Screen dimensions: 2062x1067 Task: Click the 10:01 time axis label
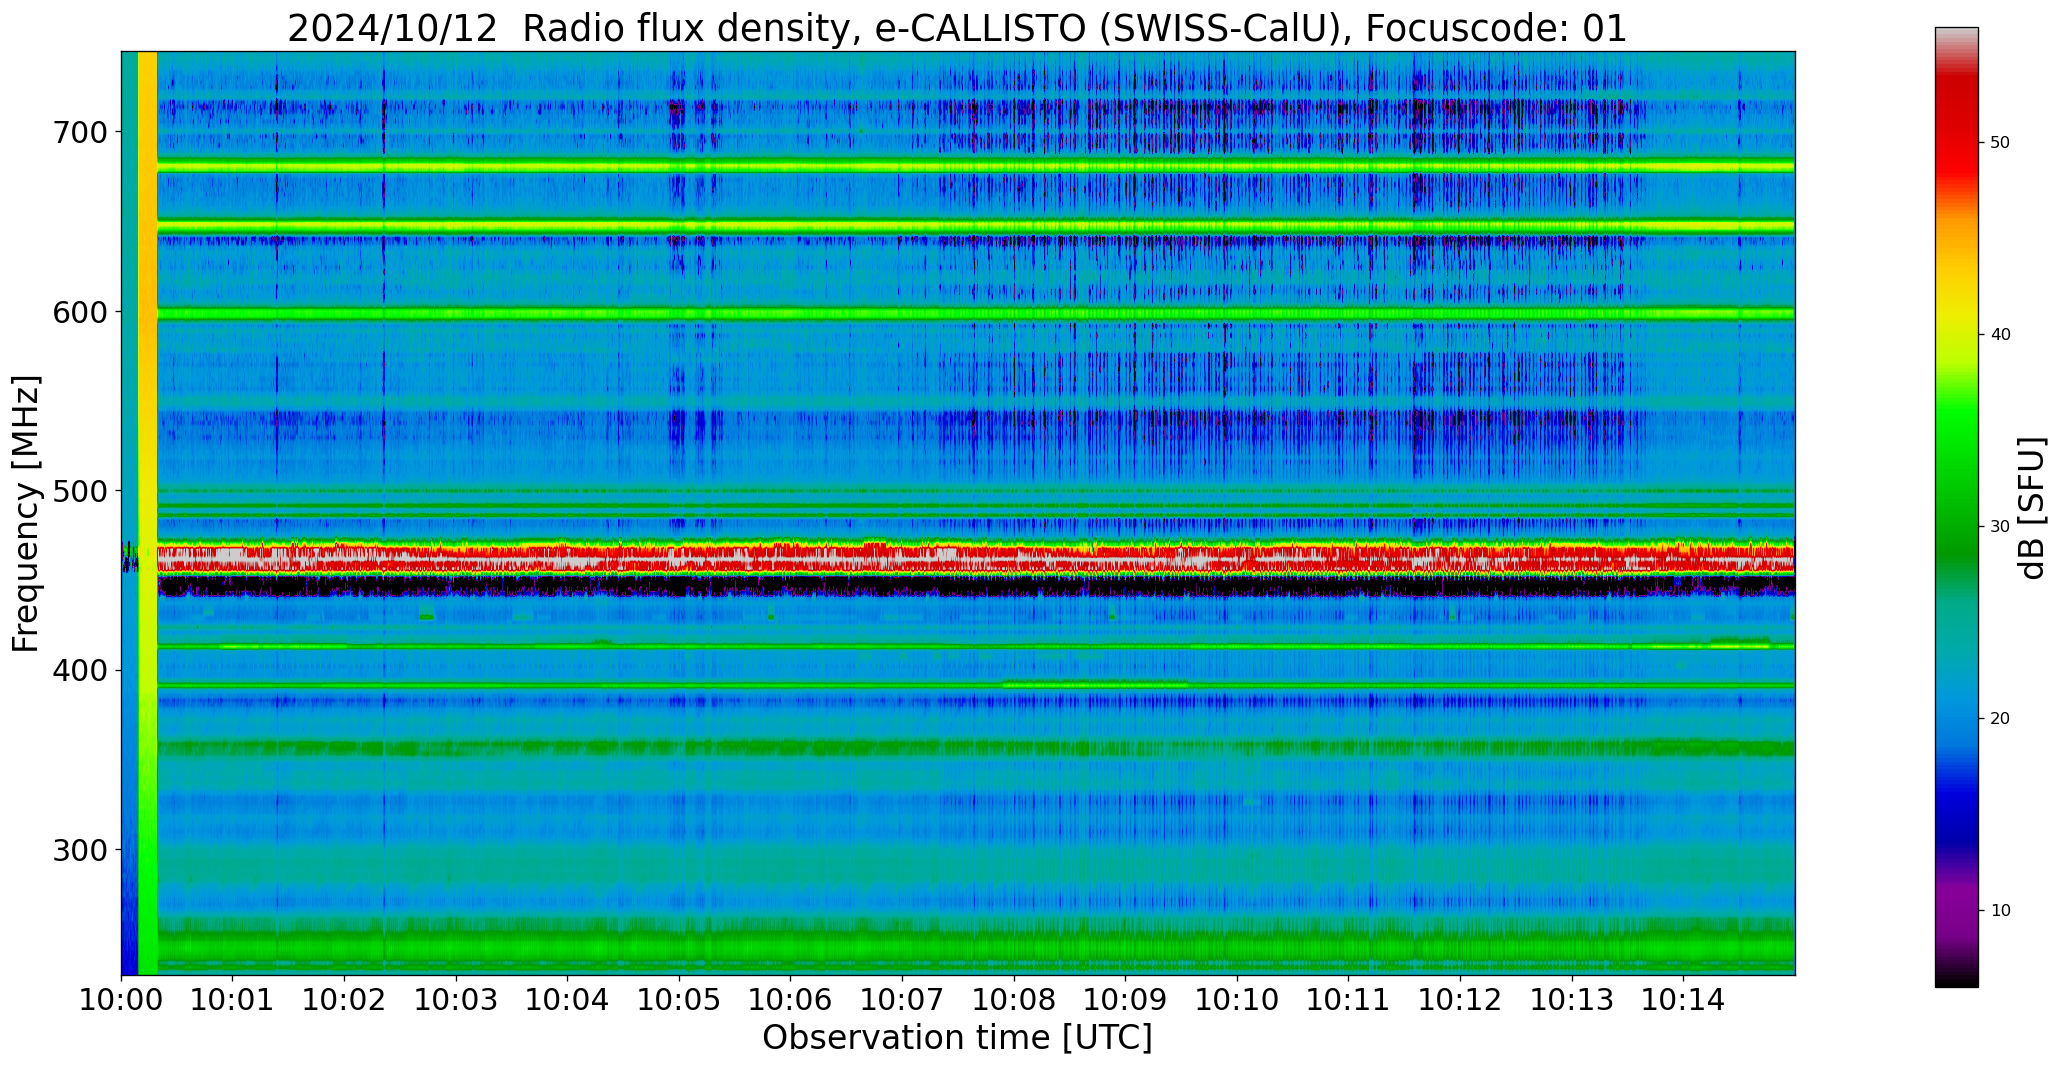click(233, 998)
